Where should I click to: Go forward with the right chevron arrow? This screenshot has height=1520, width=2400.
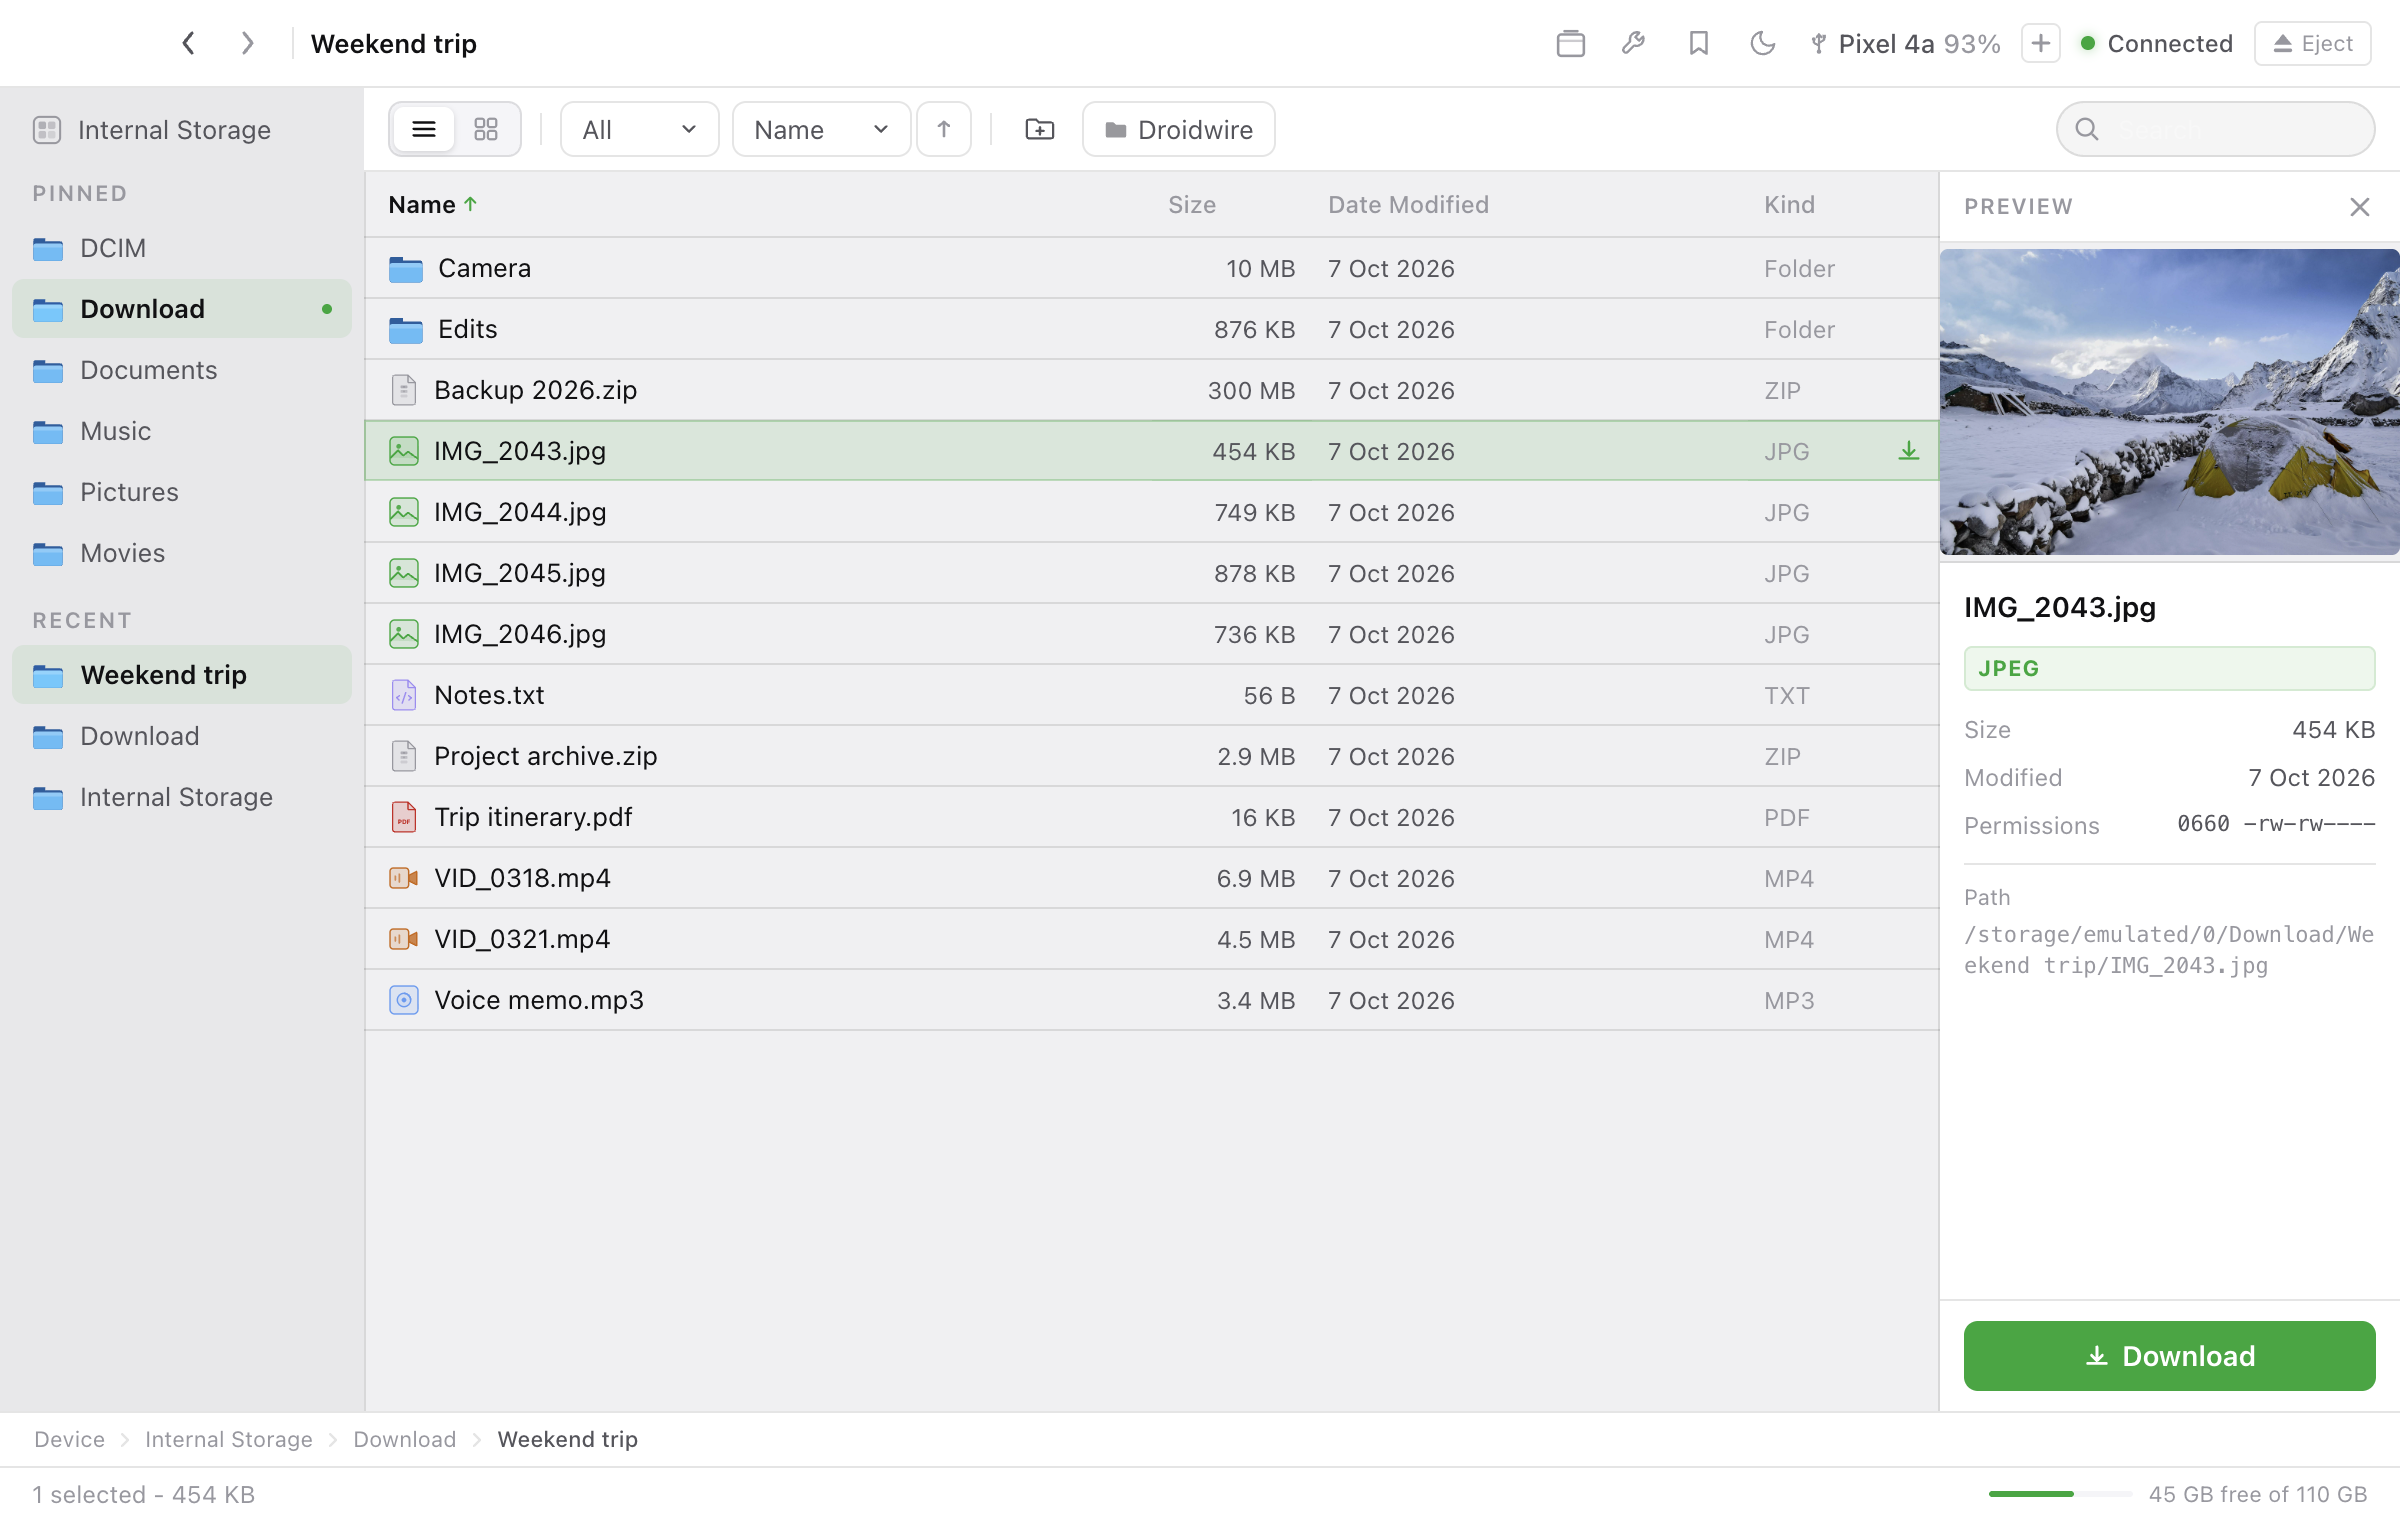247,43
